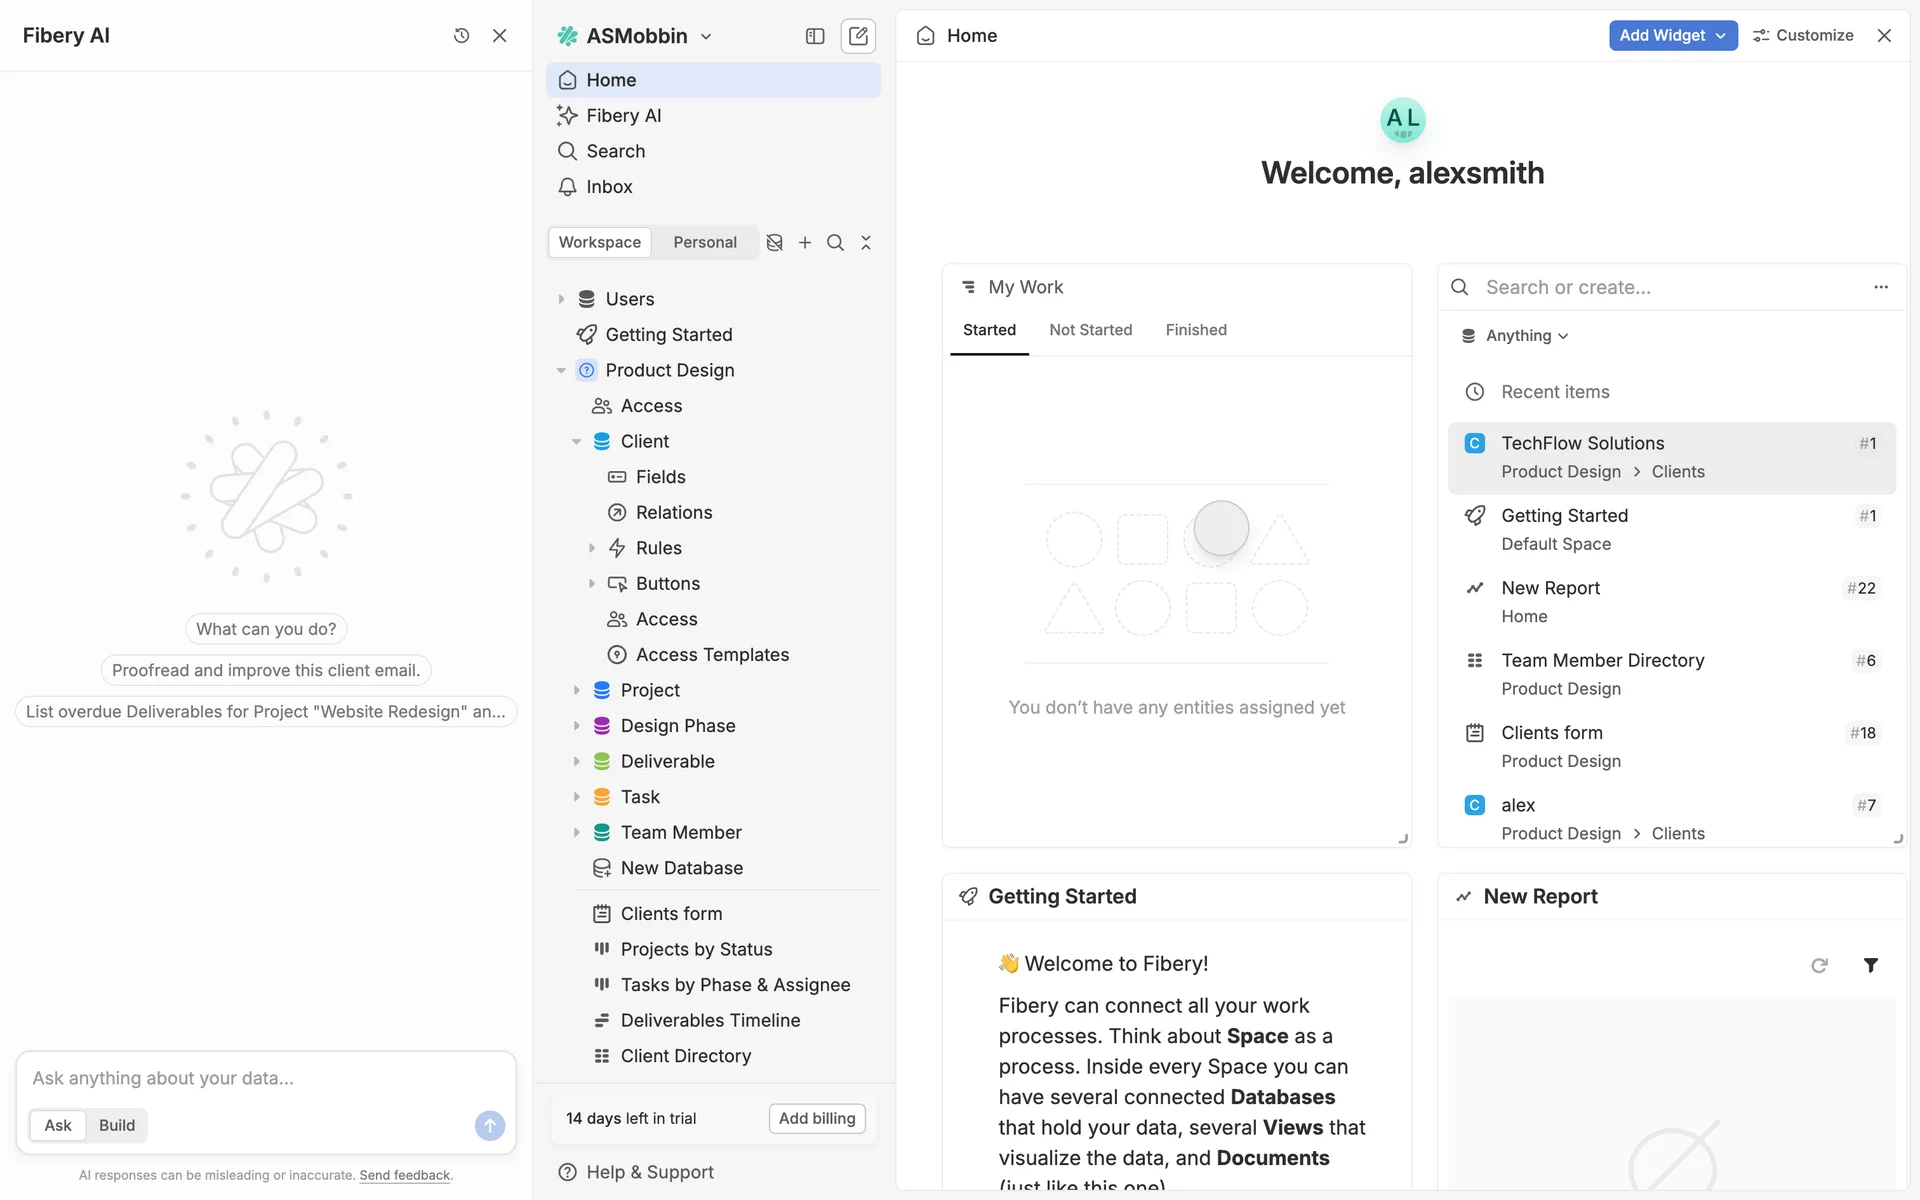
Task: Toggle the sidebar layout icon
Action: coord(815,36)
